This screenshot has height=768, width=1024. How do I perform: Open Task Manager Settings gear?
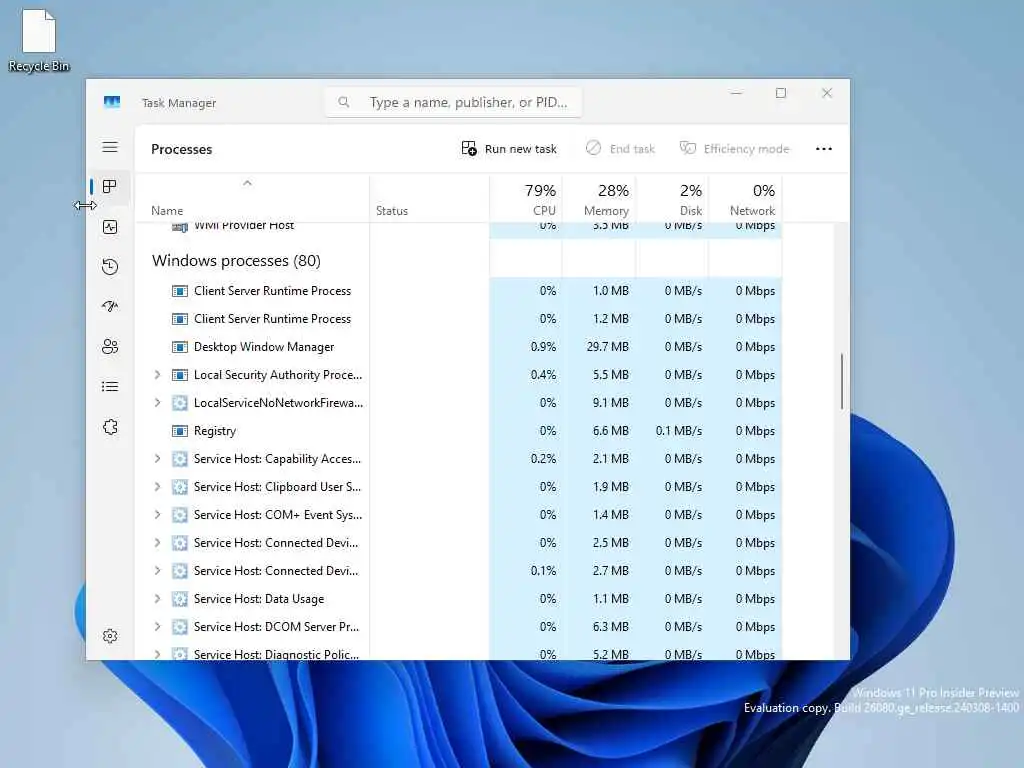click(110, 636)
